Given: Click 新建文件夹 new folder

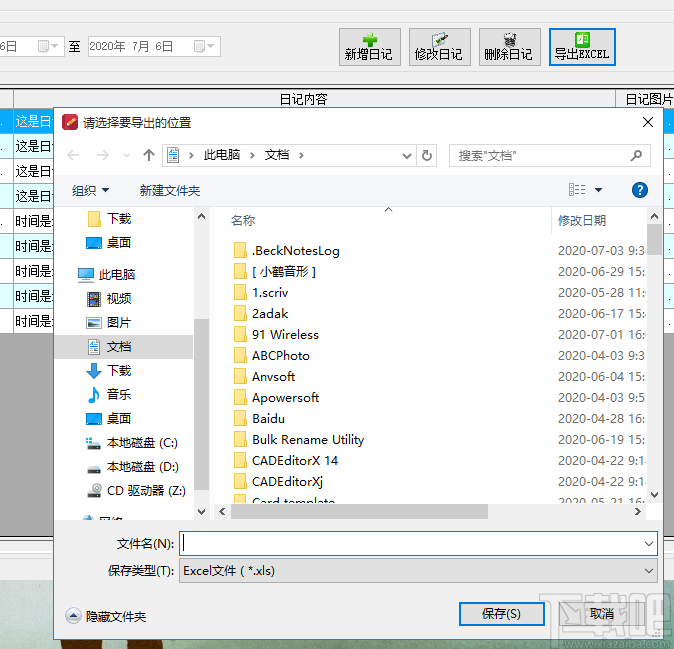Looking at the screenshot, I should tap(170, 190).
